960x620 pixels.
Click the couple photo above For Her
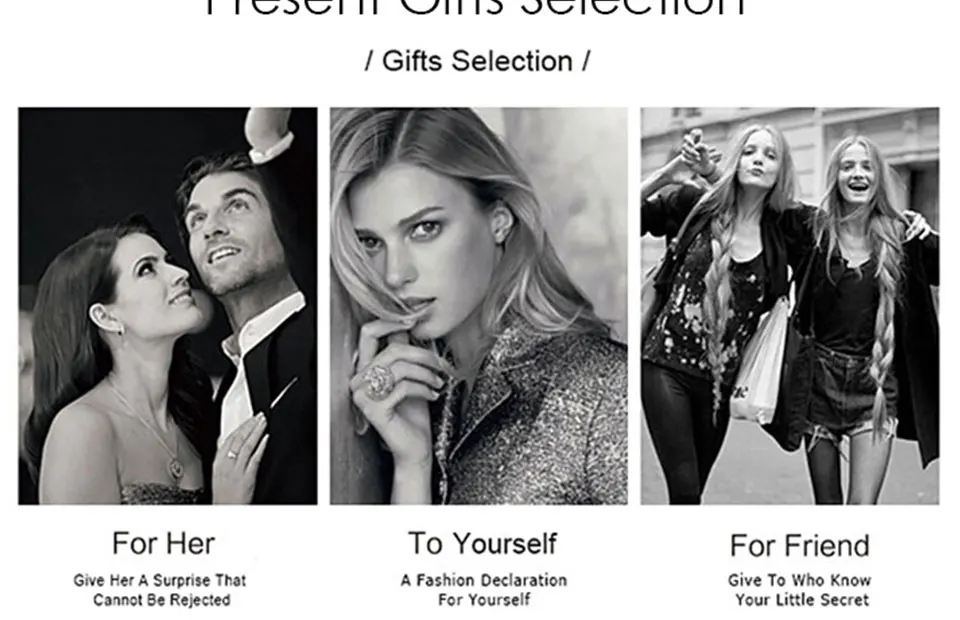[168, 306]
